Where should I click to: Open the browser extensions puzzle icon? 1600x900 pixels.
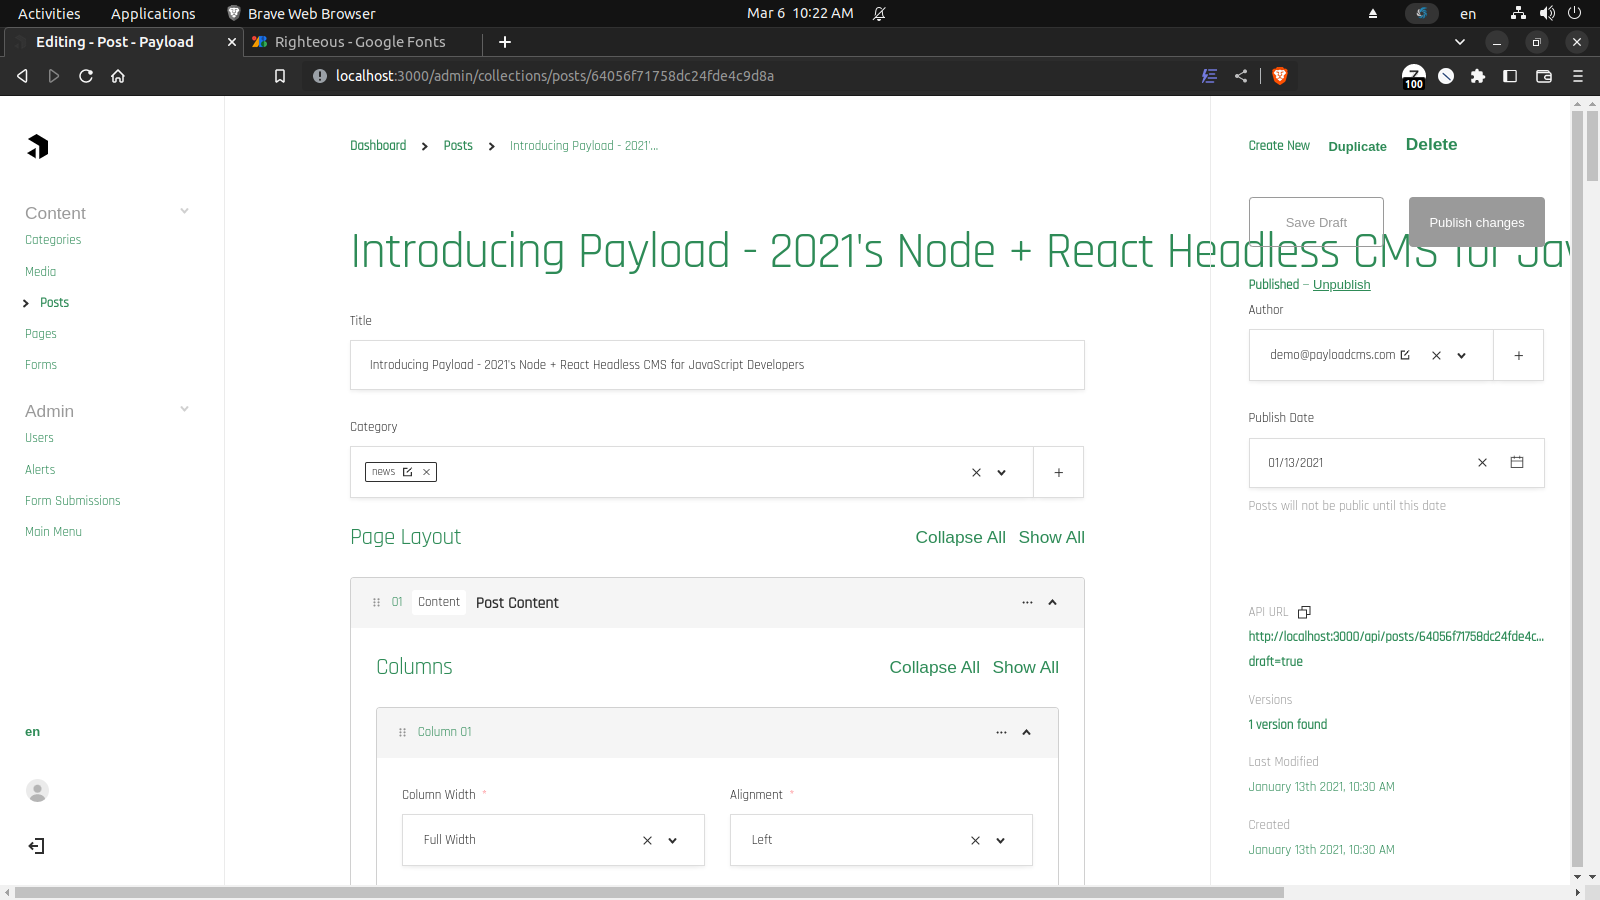click(x=1478, y=76)
